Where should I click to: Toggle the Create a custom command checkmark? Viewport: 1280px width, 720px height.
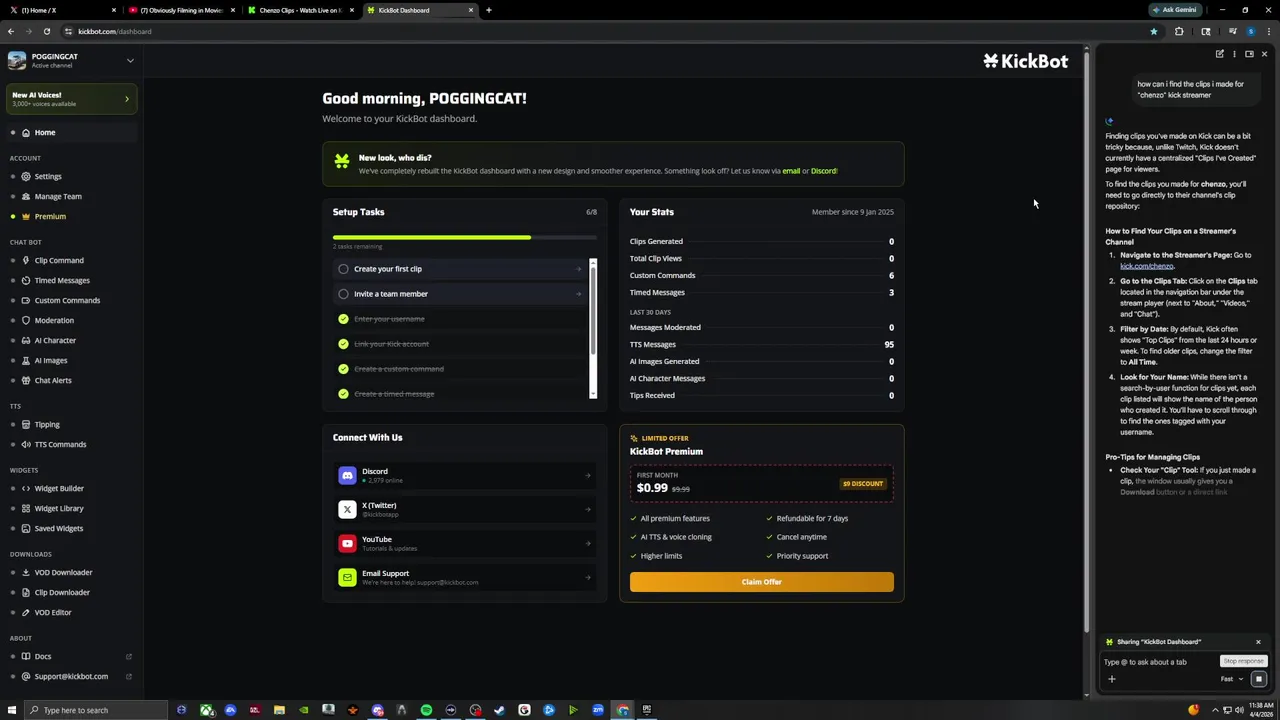coord(343,369)
